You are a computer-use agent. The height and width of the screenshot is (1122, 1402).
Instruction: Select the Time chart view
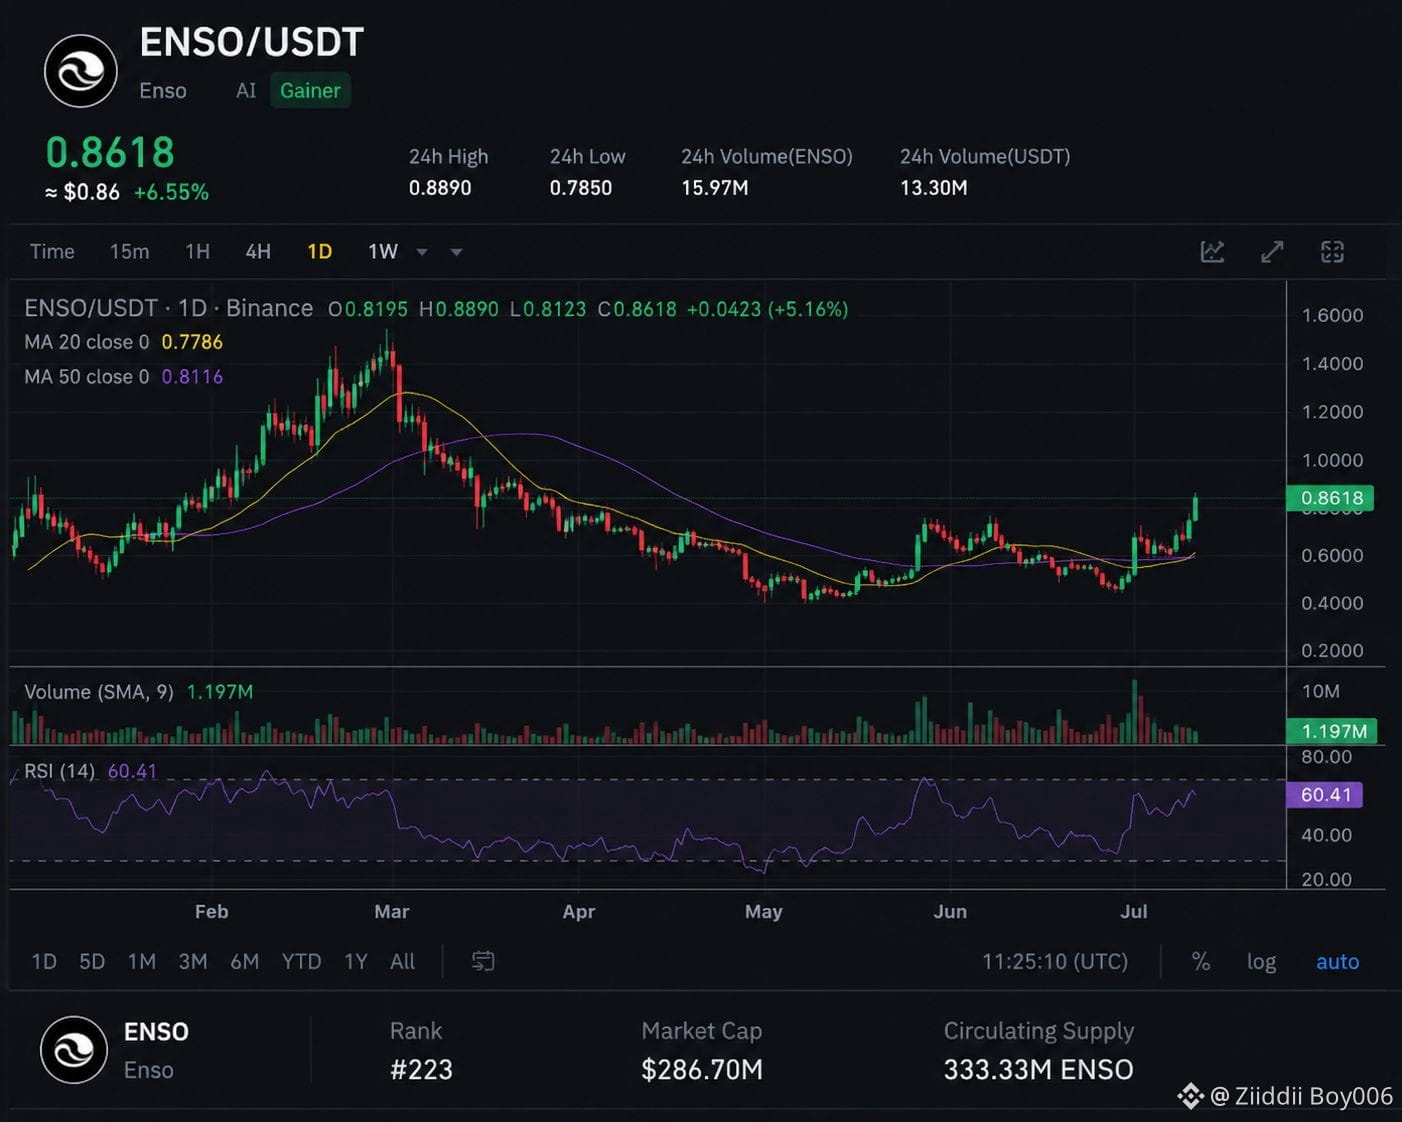click(52, 251)
